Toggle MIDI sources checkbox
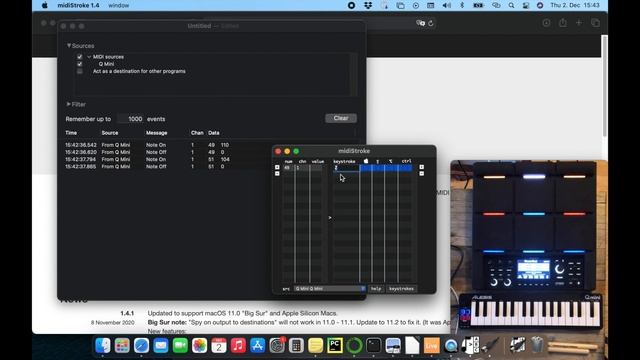 (80, 57)
